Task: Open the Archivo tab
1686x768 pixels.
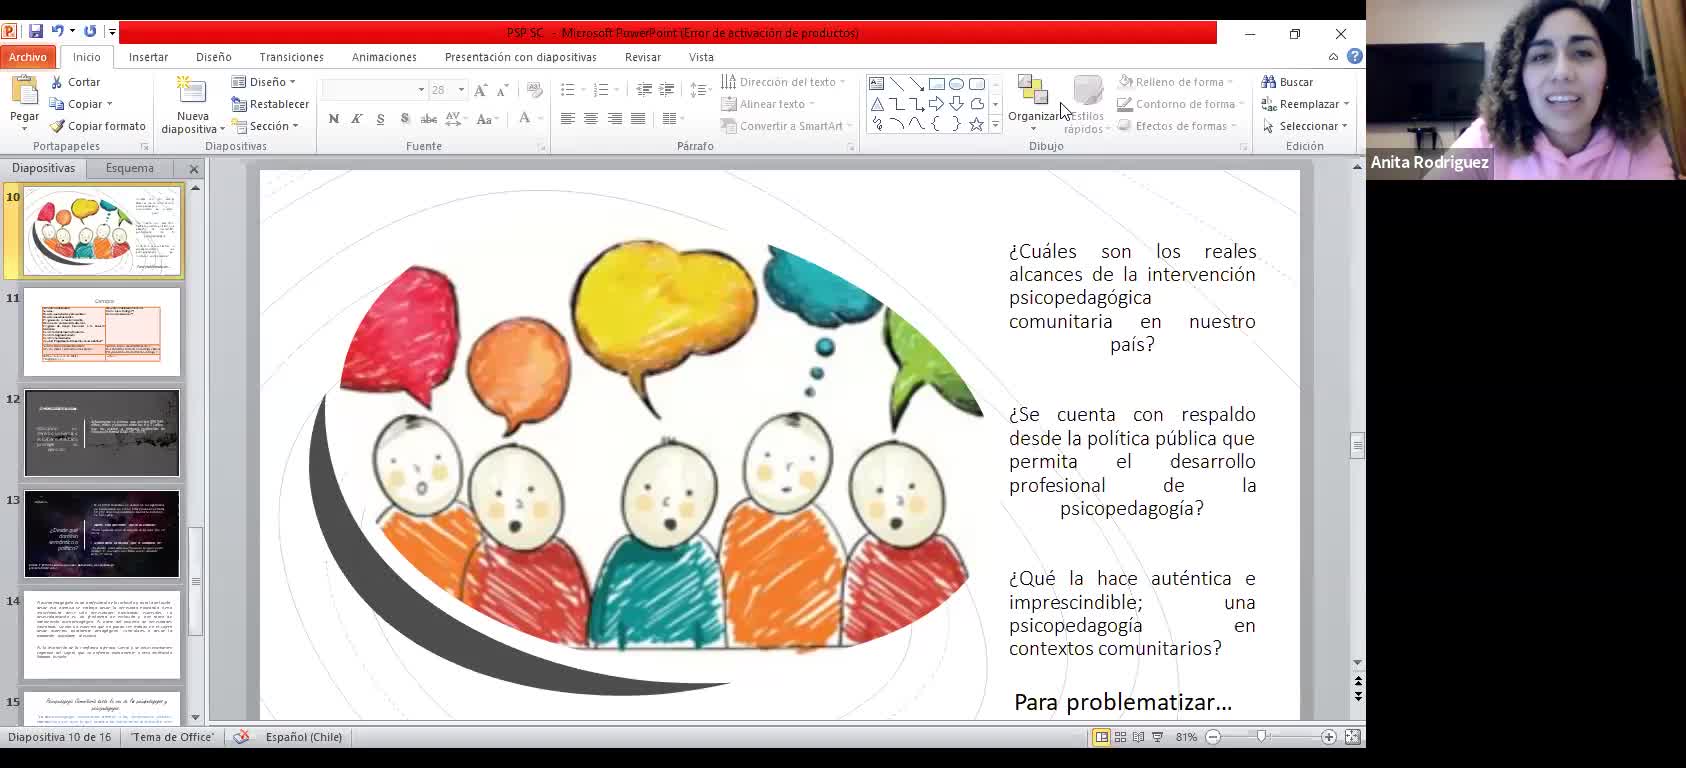Action: click(28, 57)
